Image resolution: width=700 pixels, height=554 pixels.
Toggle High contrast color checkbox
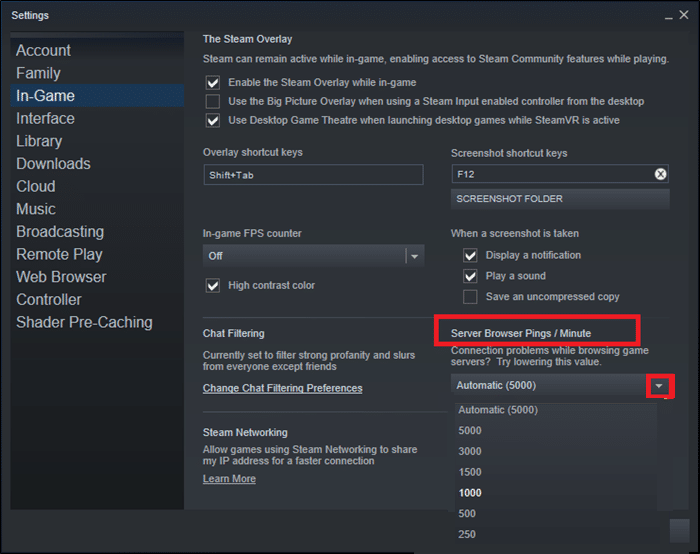pos(213,286)
